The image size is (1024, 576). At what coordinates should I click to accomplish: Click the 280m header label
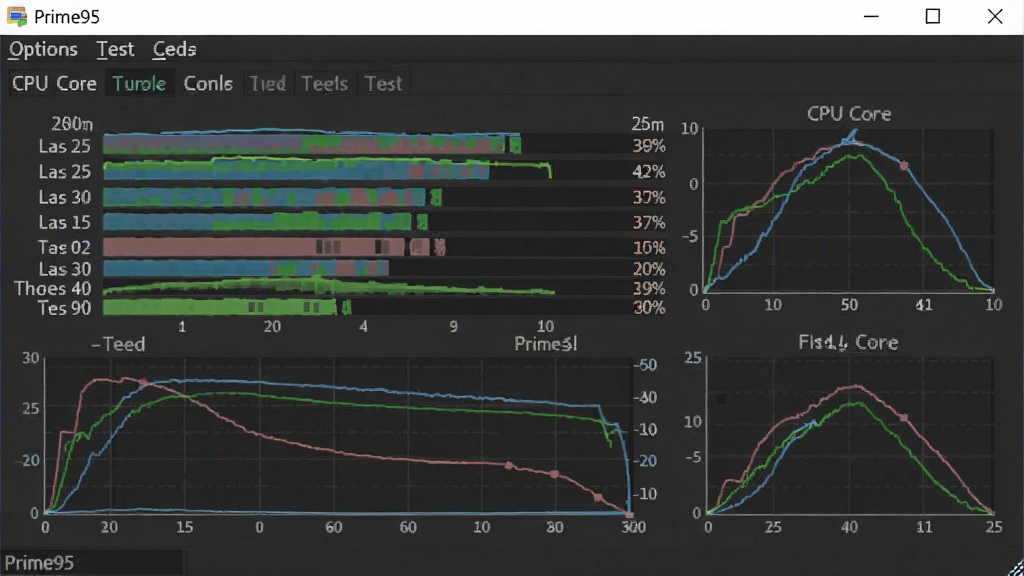pyautogui.click(x=72, y=123)
